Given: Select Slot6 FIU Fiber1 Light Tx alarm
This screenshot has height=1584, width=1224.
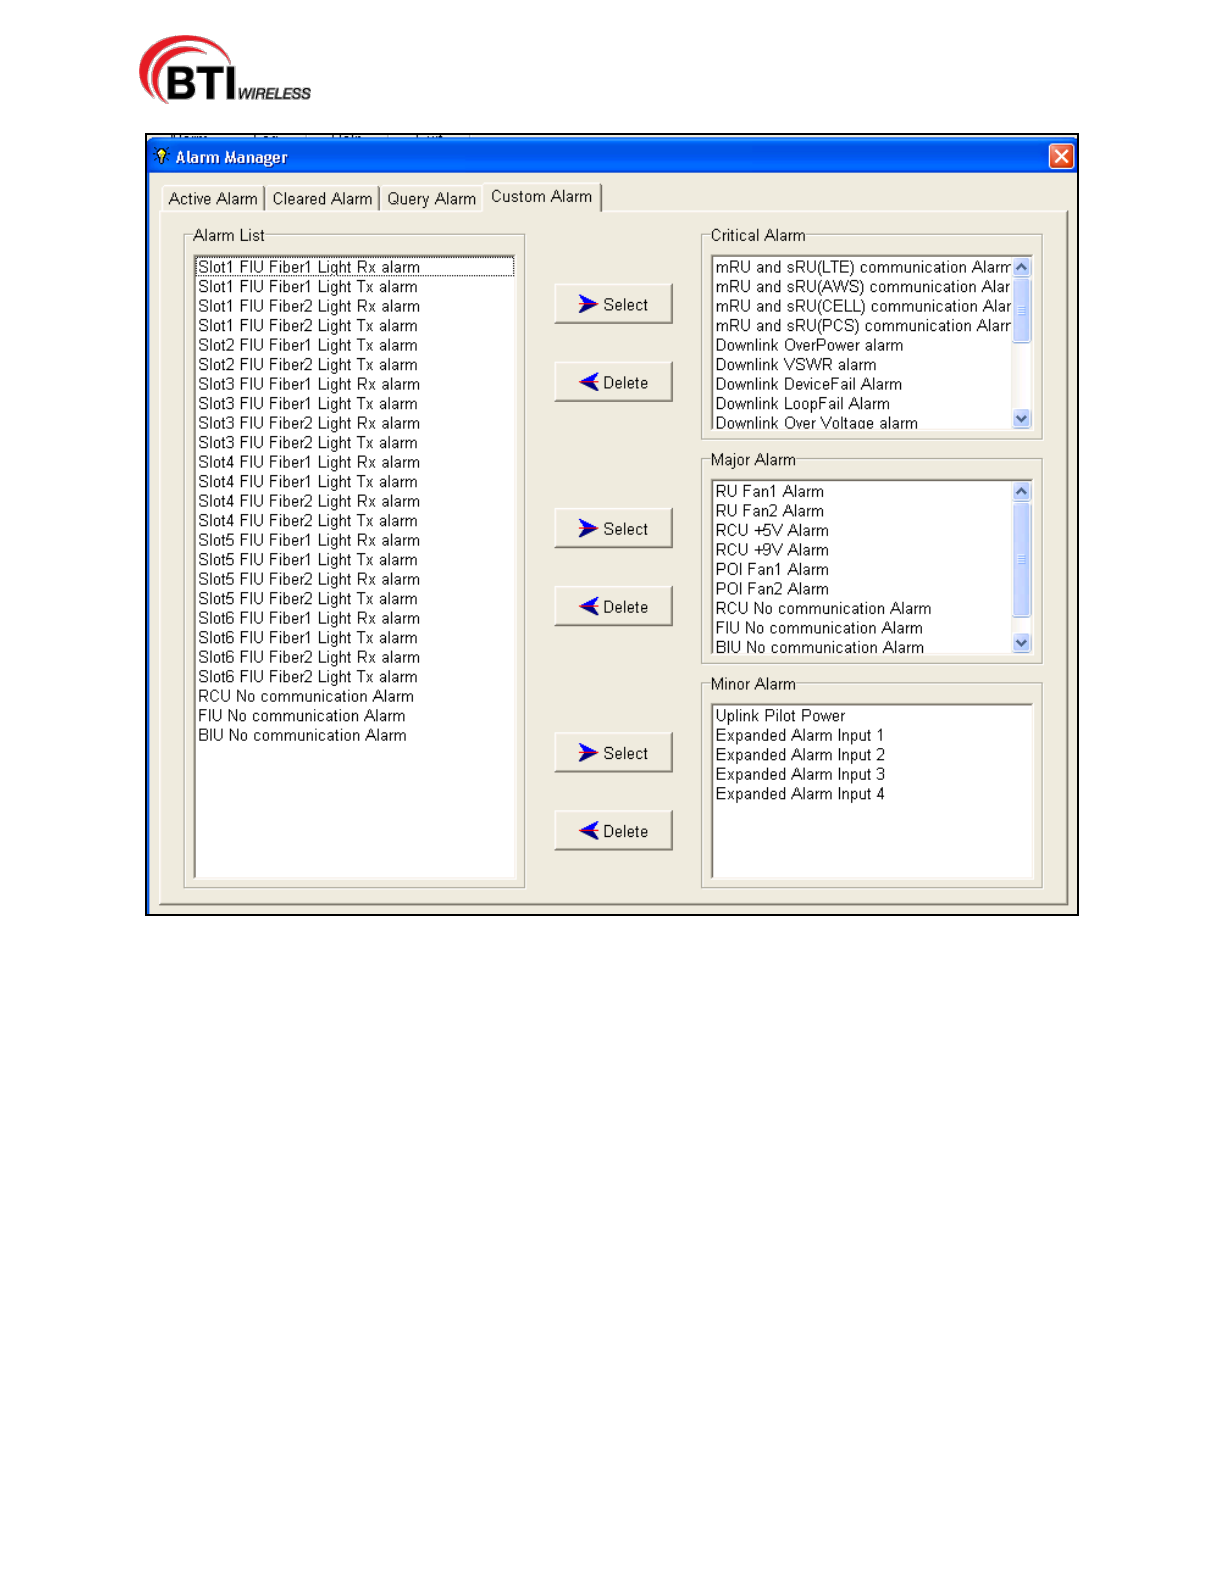Looking at the screenshot, I should pyautogui.click(x=355, y=638).
